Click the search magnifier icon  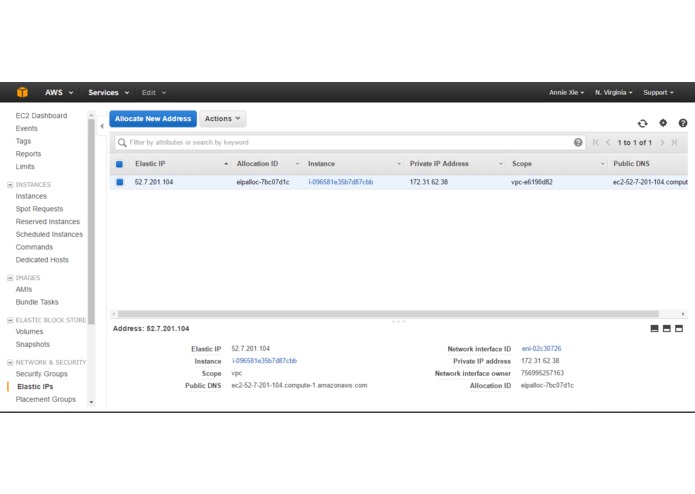pyautogui.click(x=122, y=143)
